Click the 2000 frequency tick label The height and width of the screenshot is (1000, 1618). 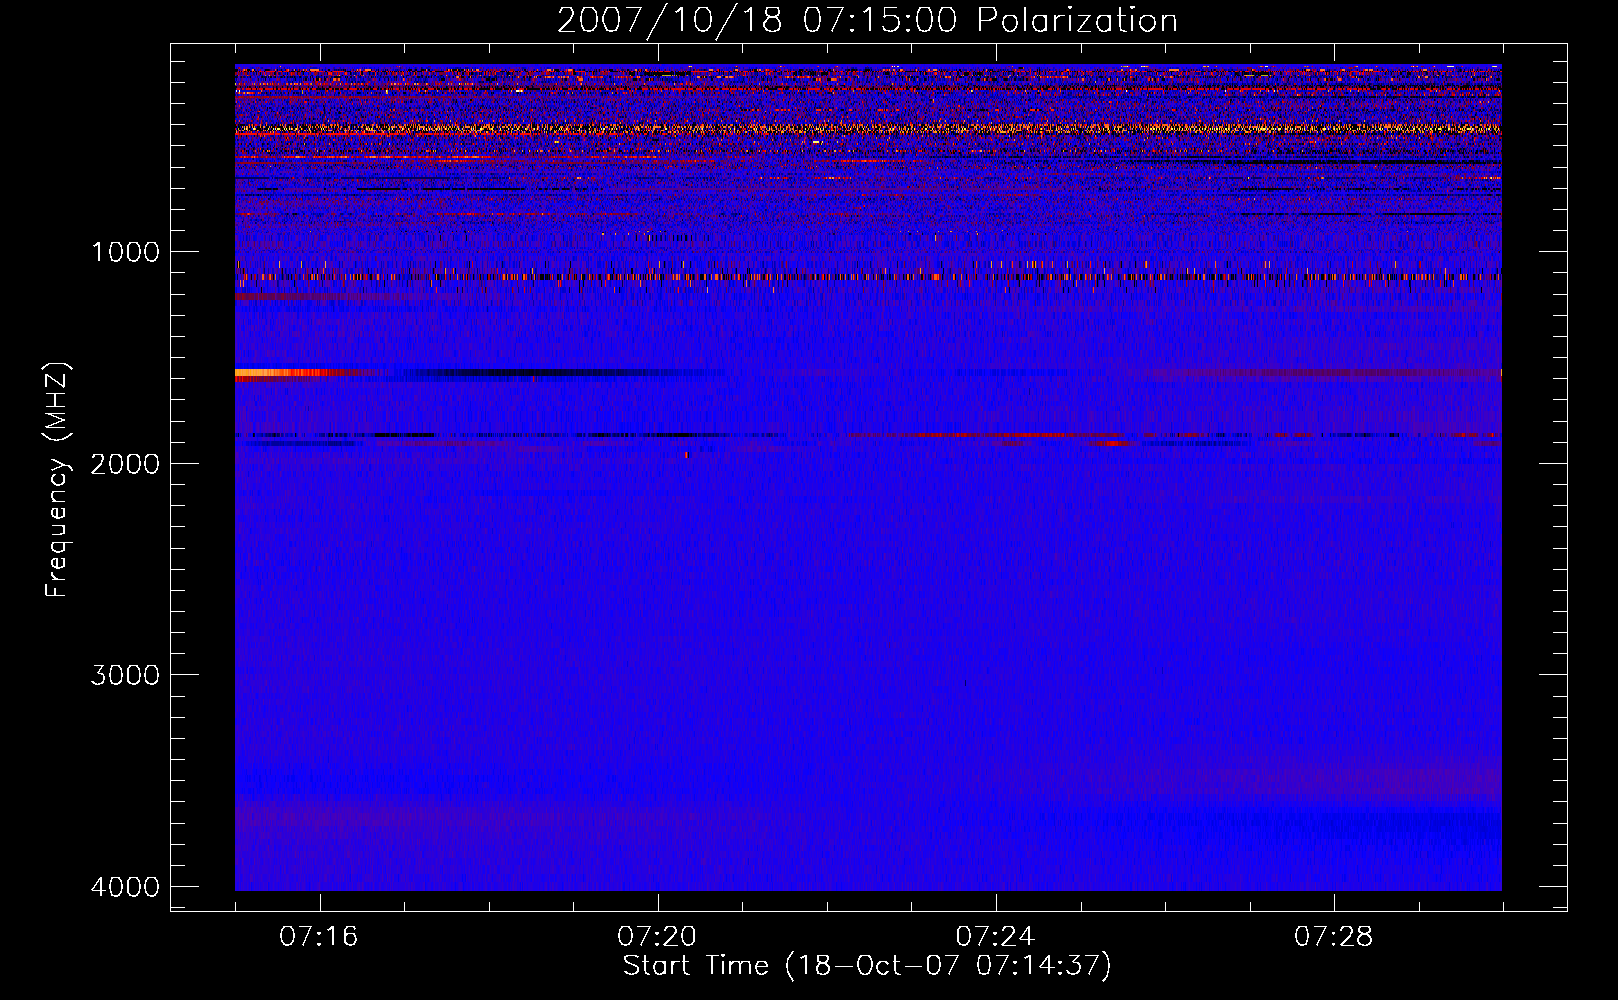(x=126, y=463)
